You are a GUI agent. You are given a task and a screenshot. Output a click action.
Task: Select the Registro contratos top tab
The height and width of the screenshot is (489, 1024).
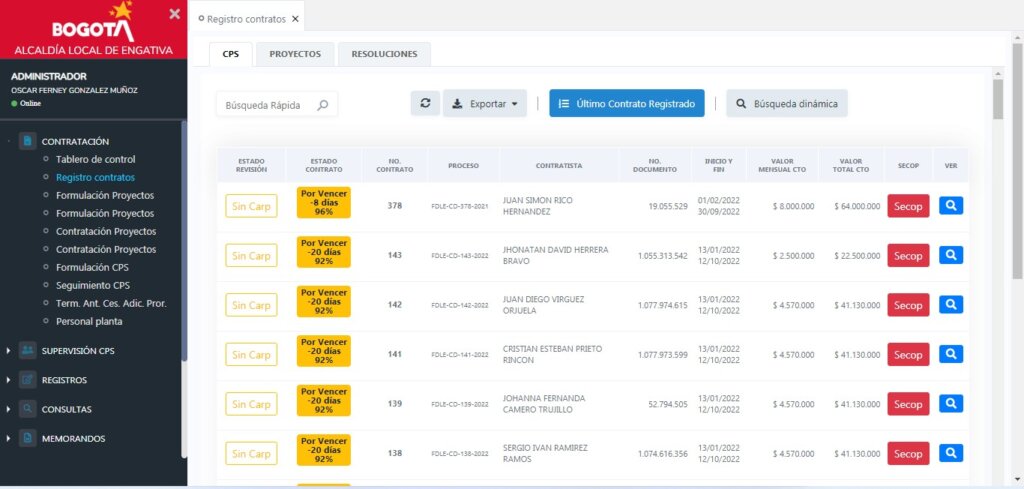tap(246, 19)
